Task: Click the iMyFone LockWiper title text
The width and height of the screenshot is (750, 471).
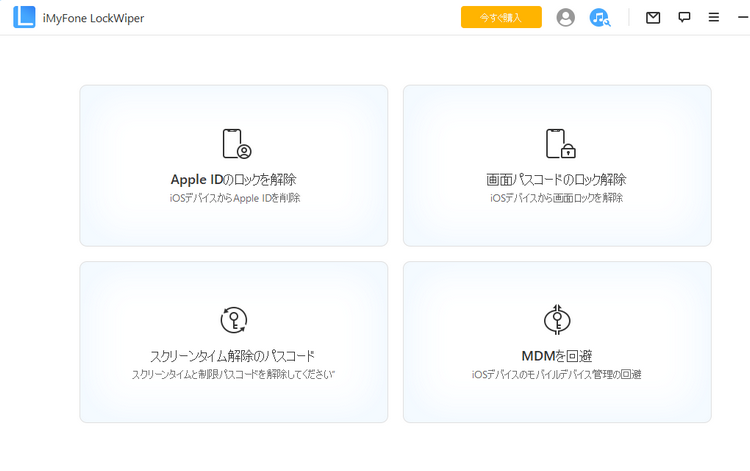Action: click(93, 18)
